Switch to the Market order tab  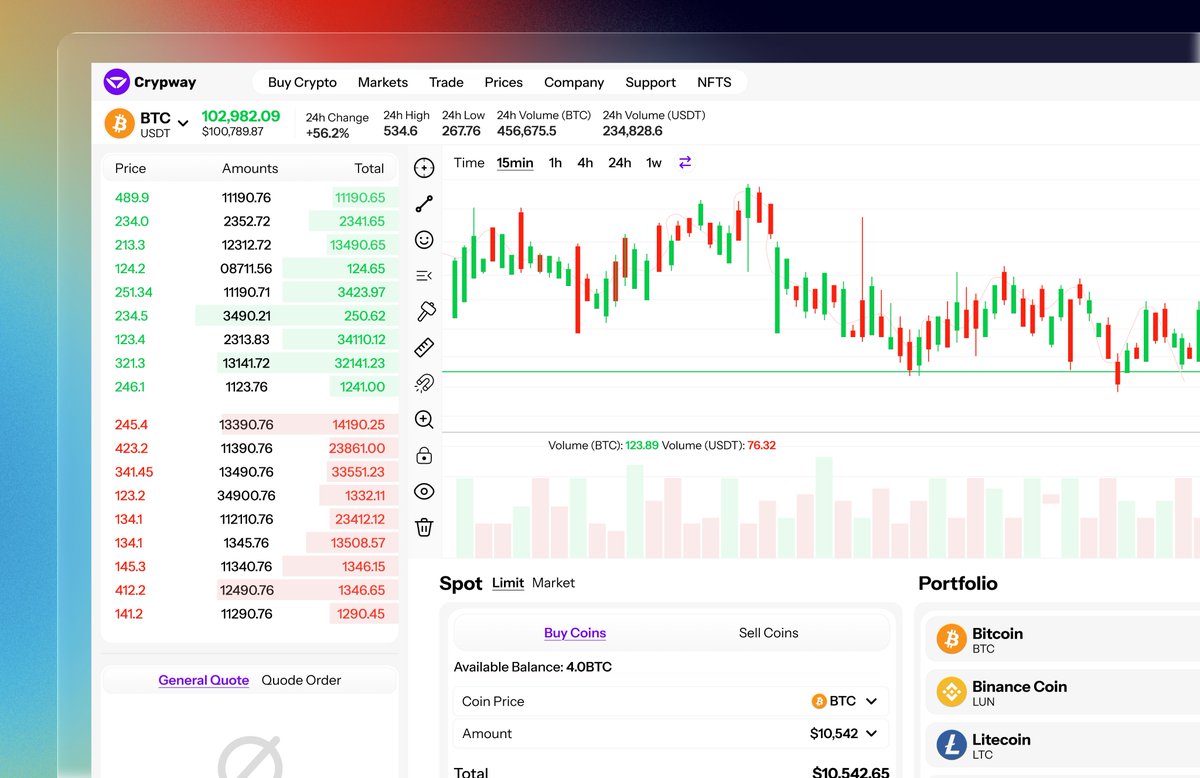pyautogui.click(x=553, y=582)
